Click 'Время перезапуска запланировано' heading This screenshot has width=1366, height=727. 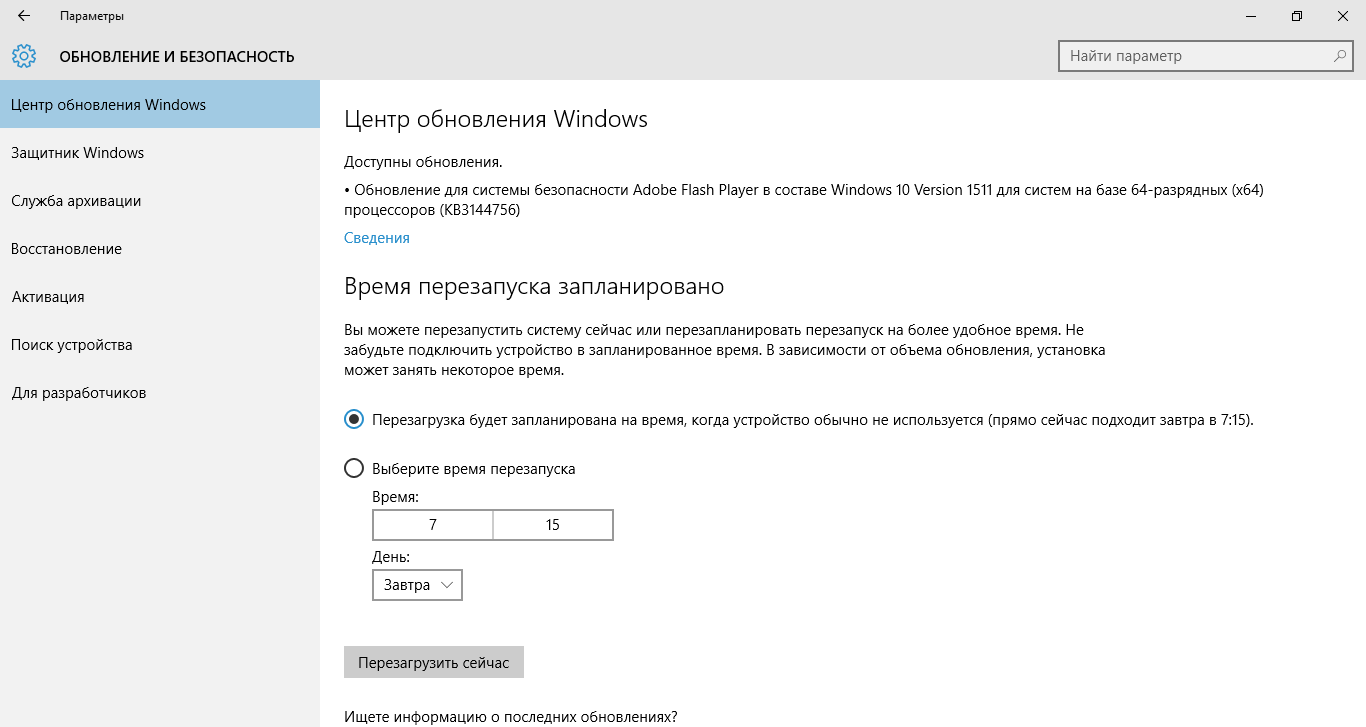coord(534,287)
